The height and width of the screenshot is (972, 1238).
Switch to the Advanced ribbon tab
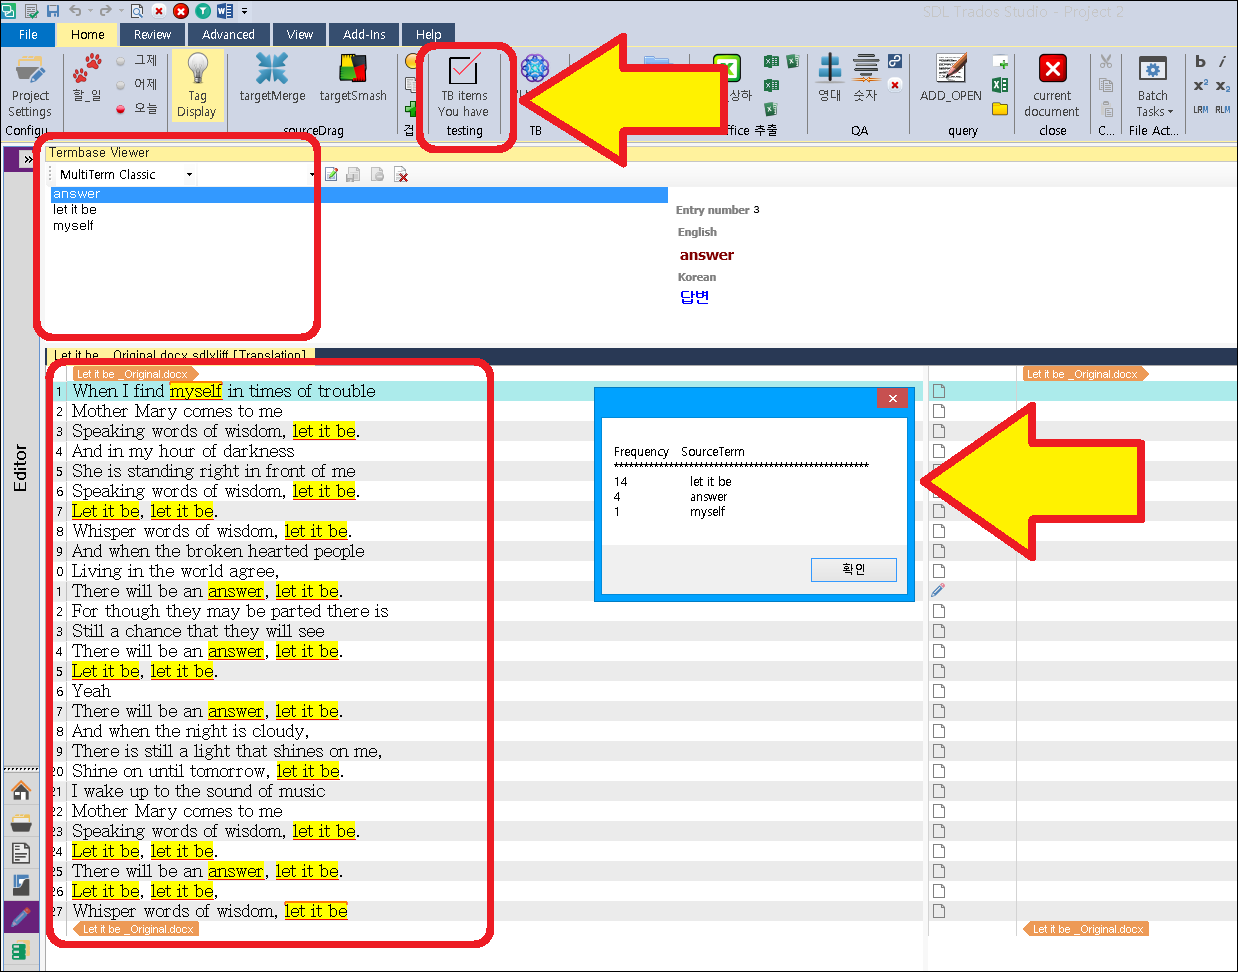pyautogui.click(x=228, y=34)
